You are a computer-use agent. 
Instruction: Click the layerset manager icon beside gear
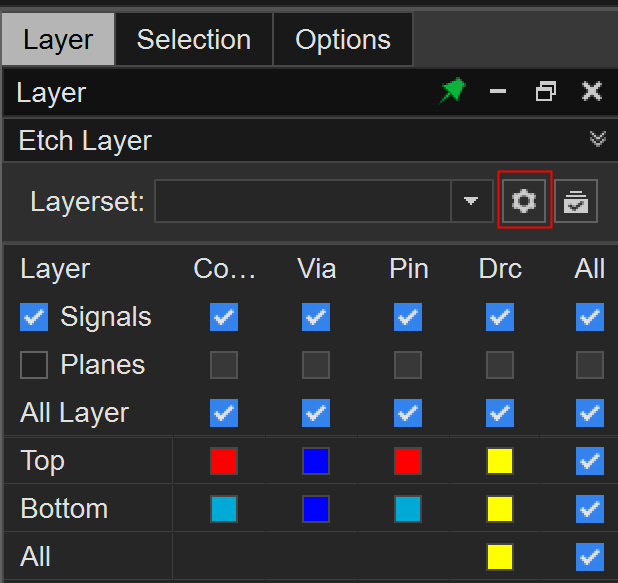pyautogui.click(x=576, y=201)
